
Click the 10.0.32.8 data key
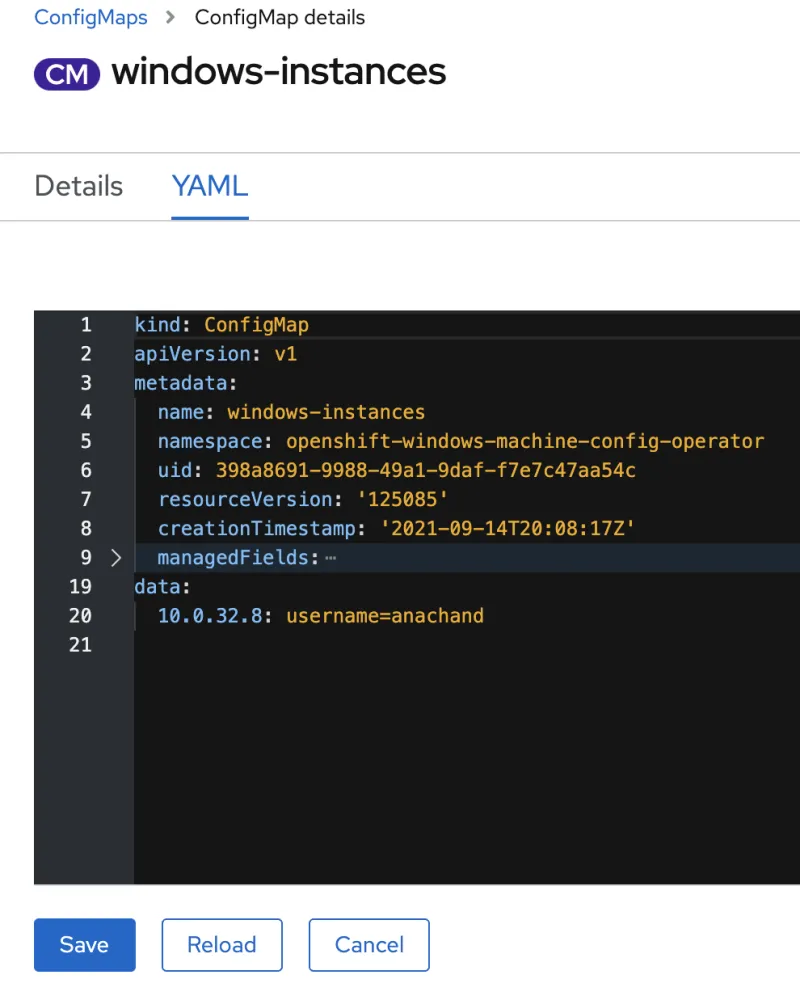(210, 616)
